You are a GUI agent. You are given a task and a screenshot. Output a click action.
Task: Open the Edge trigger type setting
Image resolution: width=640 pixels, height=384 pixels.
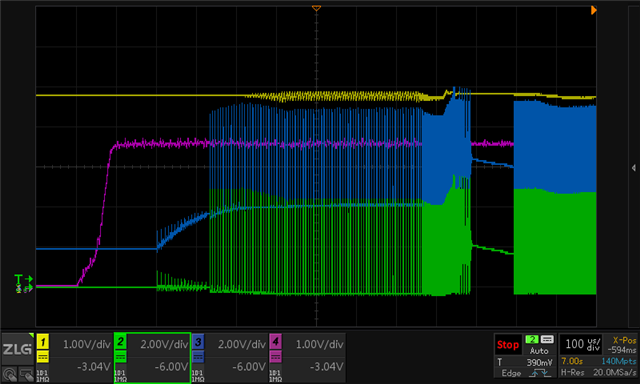pos(511,373)
